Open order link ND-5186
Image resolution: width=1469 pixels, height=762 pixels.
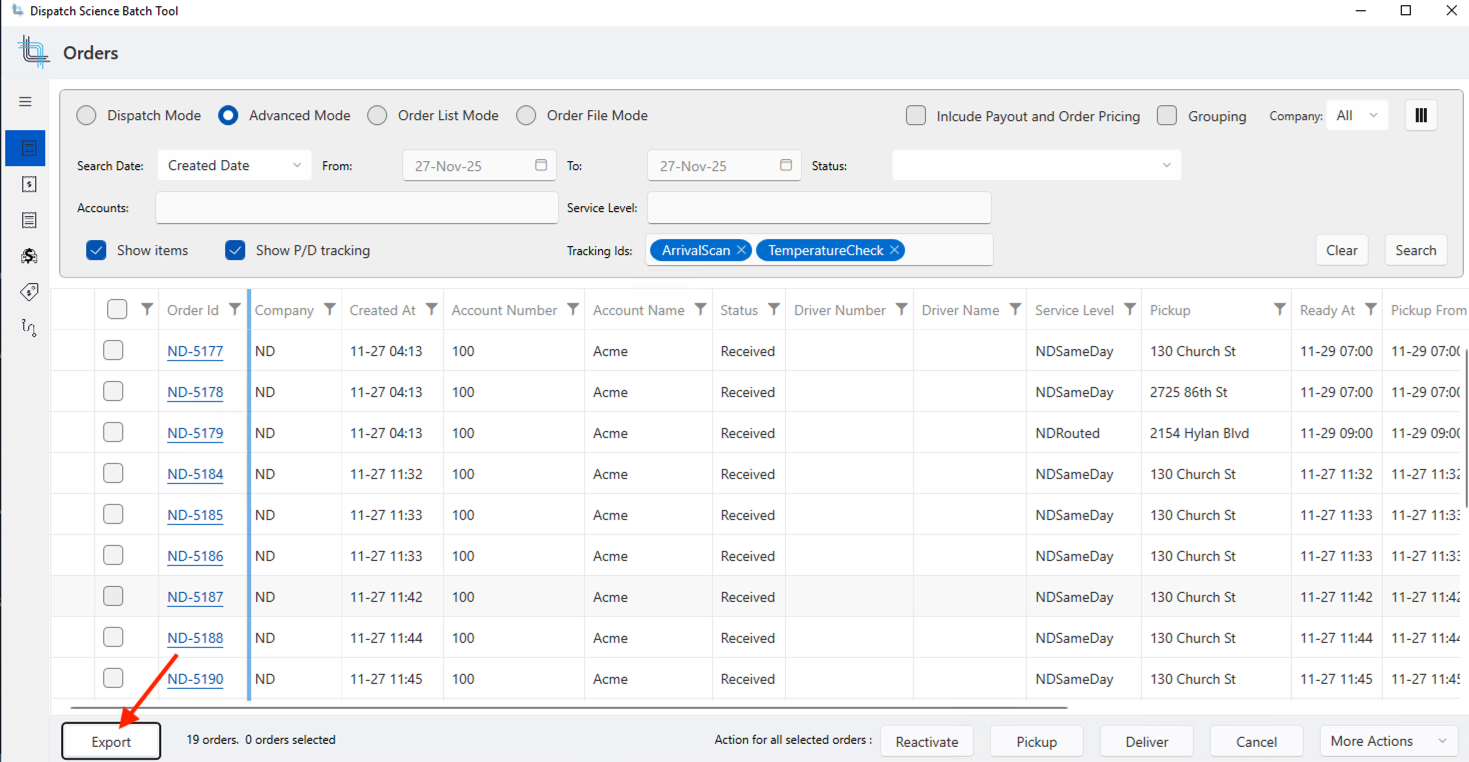[x=195, y=556]
